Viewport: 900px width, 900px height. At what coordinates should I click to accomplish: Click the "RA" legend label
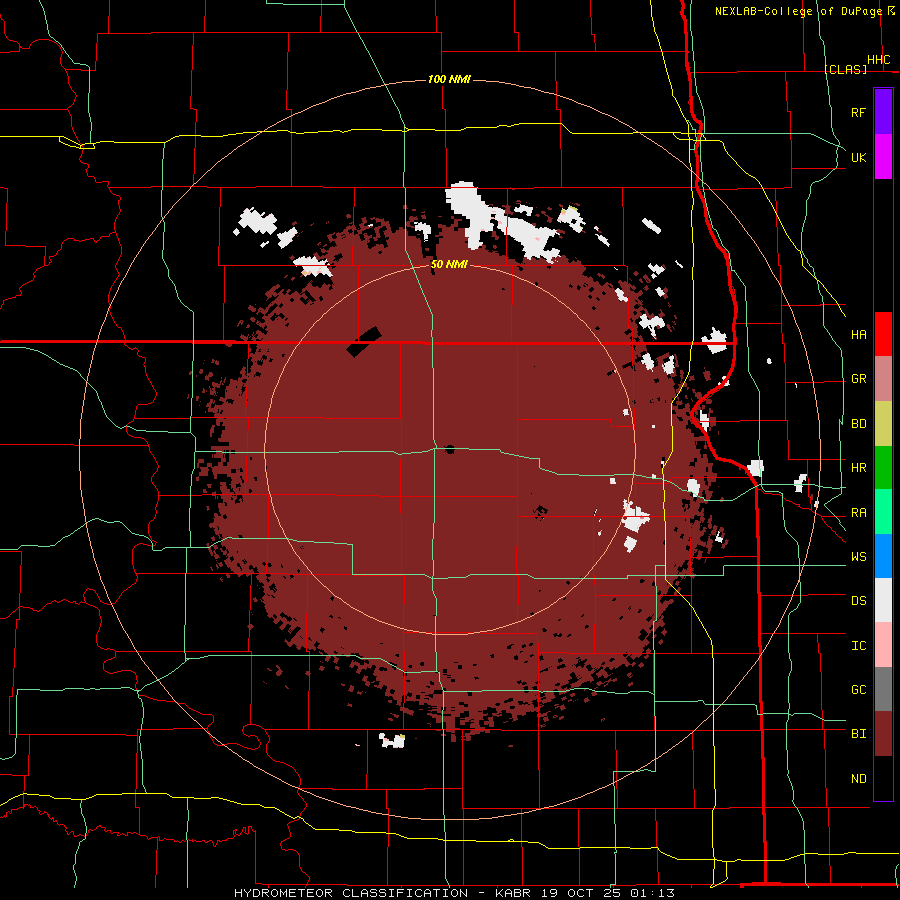click(x=858, y=513)
